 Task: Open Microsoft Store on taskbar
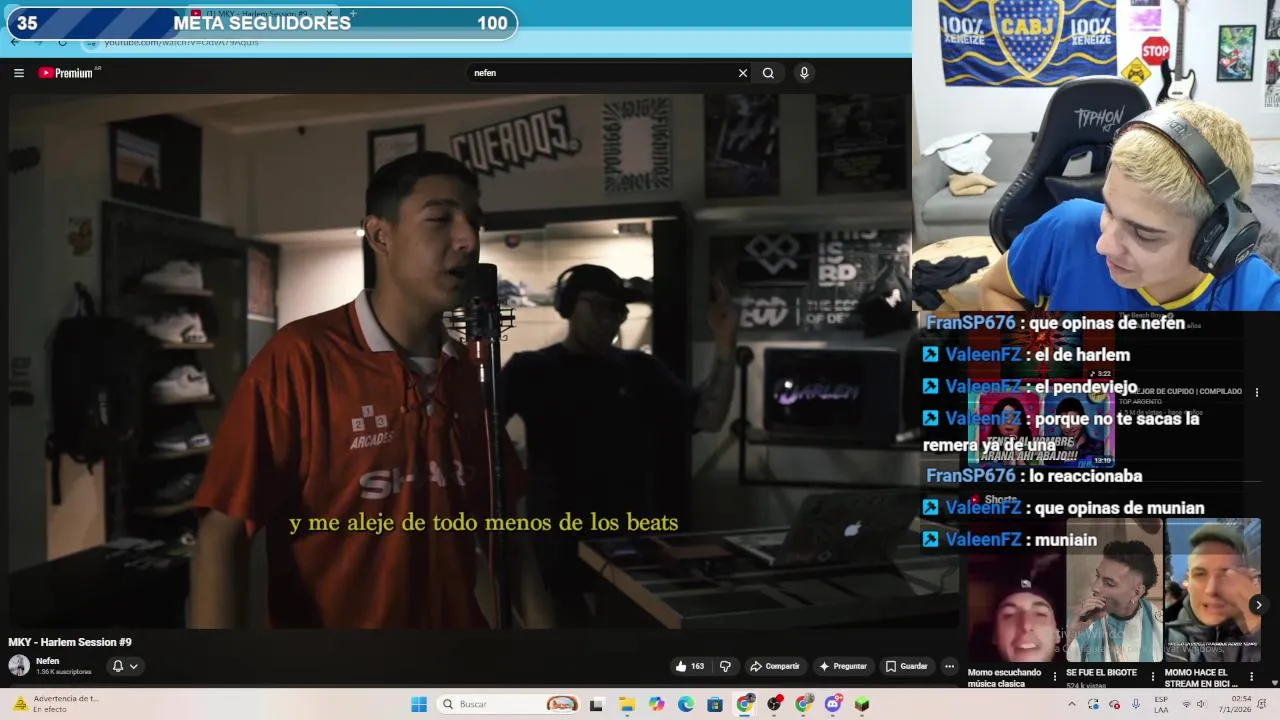tap(715, 704)
